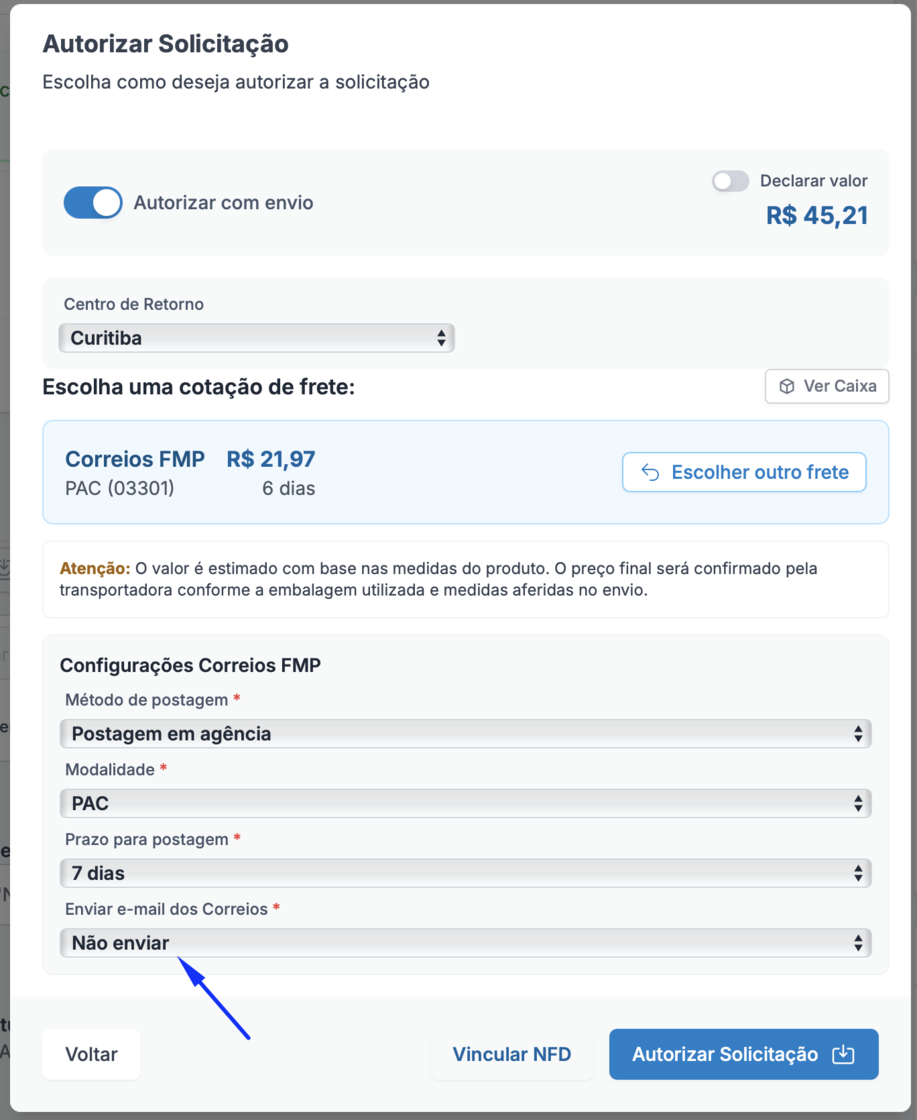Click the R$ 21,97 freight price
Screen dimensions: 917x1120
(x=271, y=459)
